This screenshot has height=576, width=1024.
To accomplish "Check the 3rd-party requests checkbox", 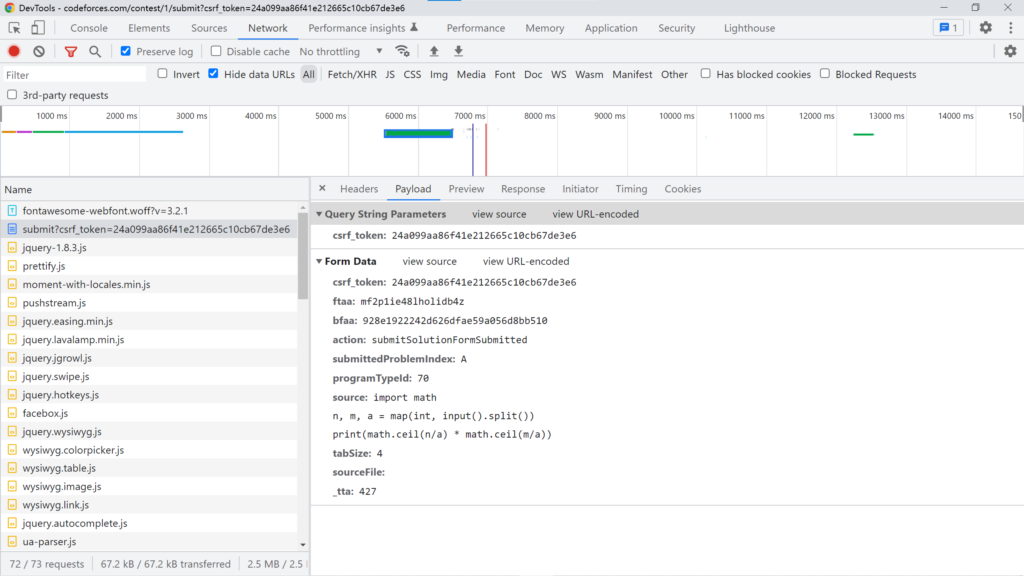I will click(x=12, y=95).
